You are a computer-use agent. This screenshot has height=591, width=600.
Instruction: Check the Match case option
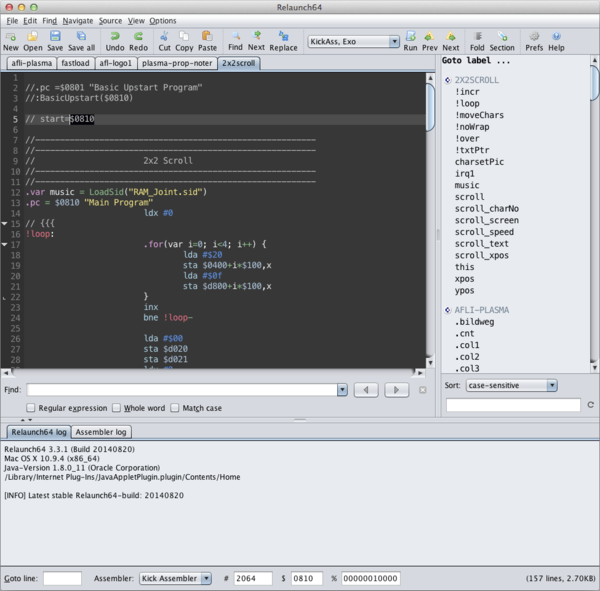tap(175, 408)
